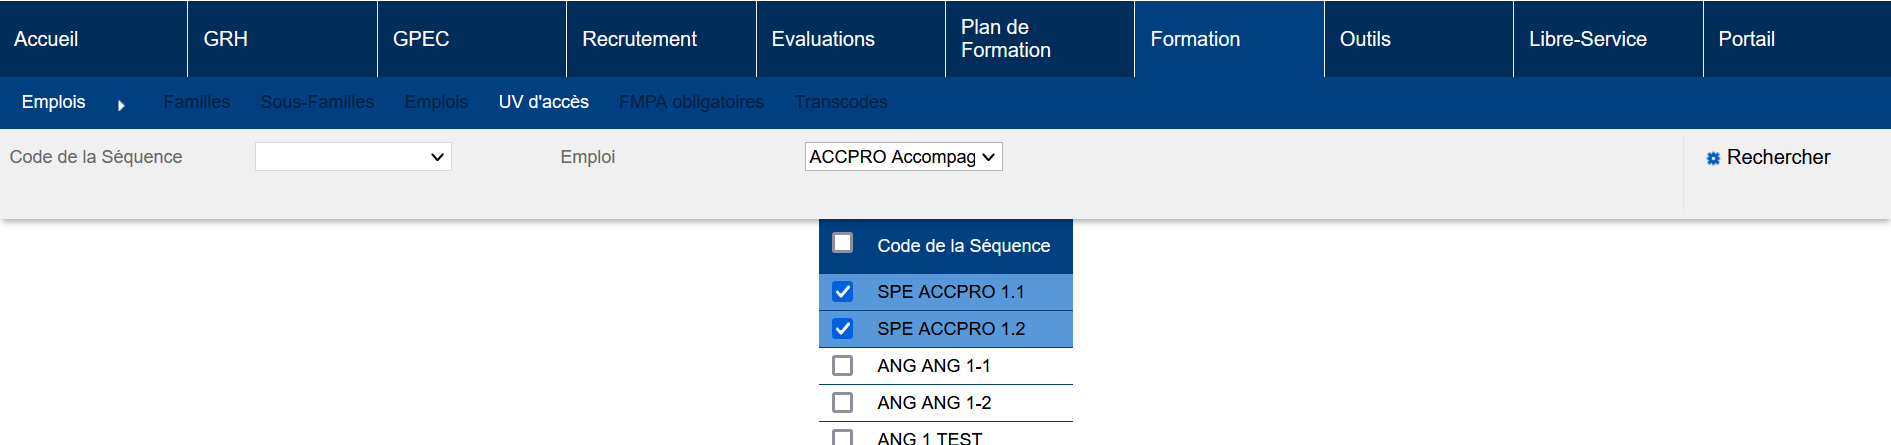This screenshot has width=1891, height=445.
Task: Open the Plan de Formation menu
Action: pyautogui.click(x=1005, y=39)
